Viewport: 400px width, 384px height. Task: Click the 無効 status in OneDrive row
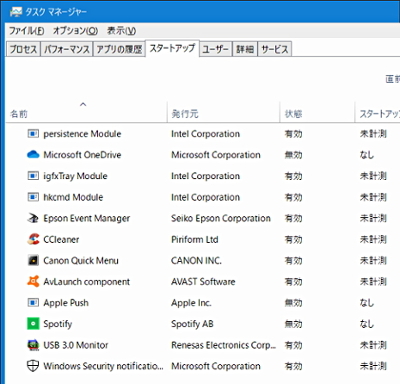(x=293, y=155)
